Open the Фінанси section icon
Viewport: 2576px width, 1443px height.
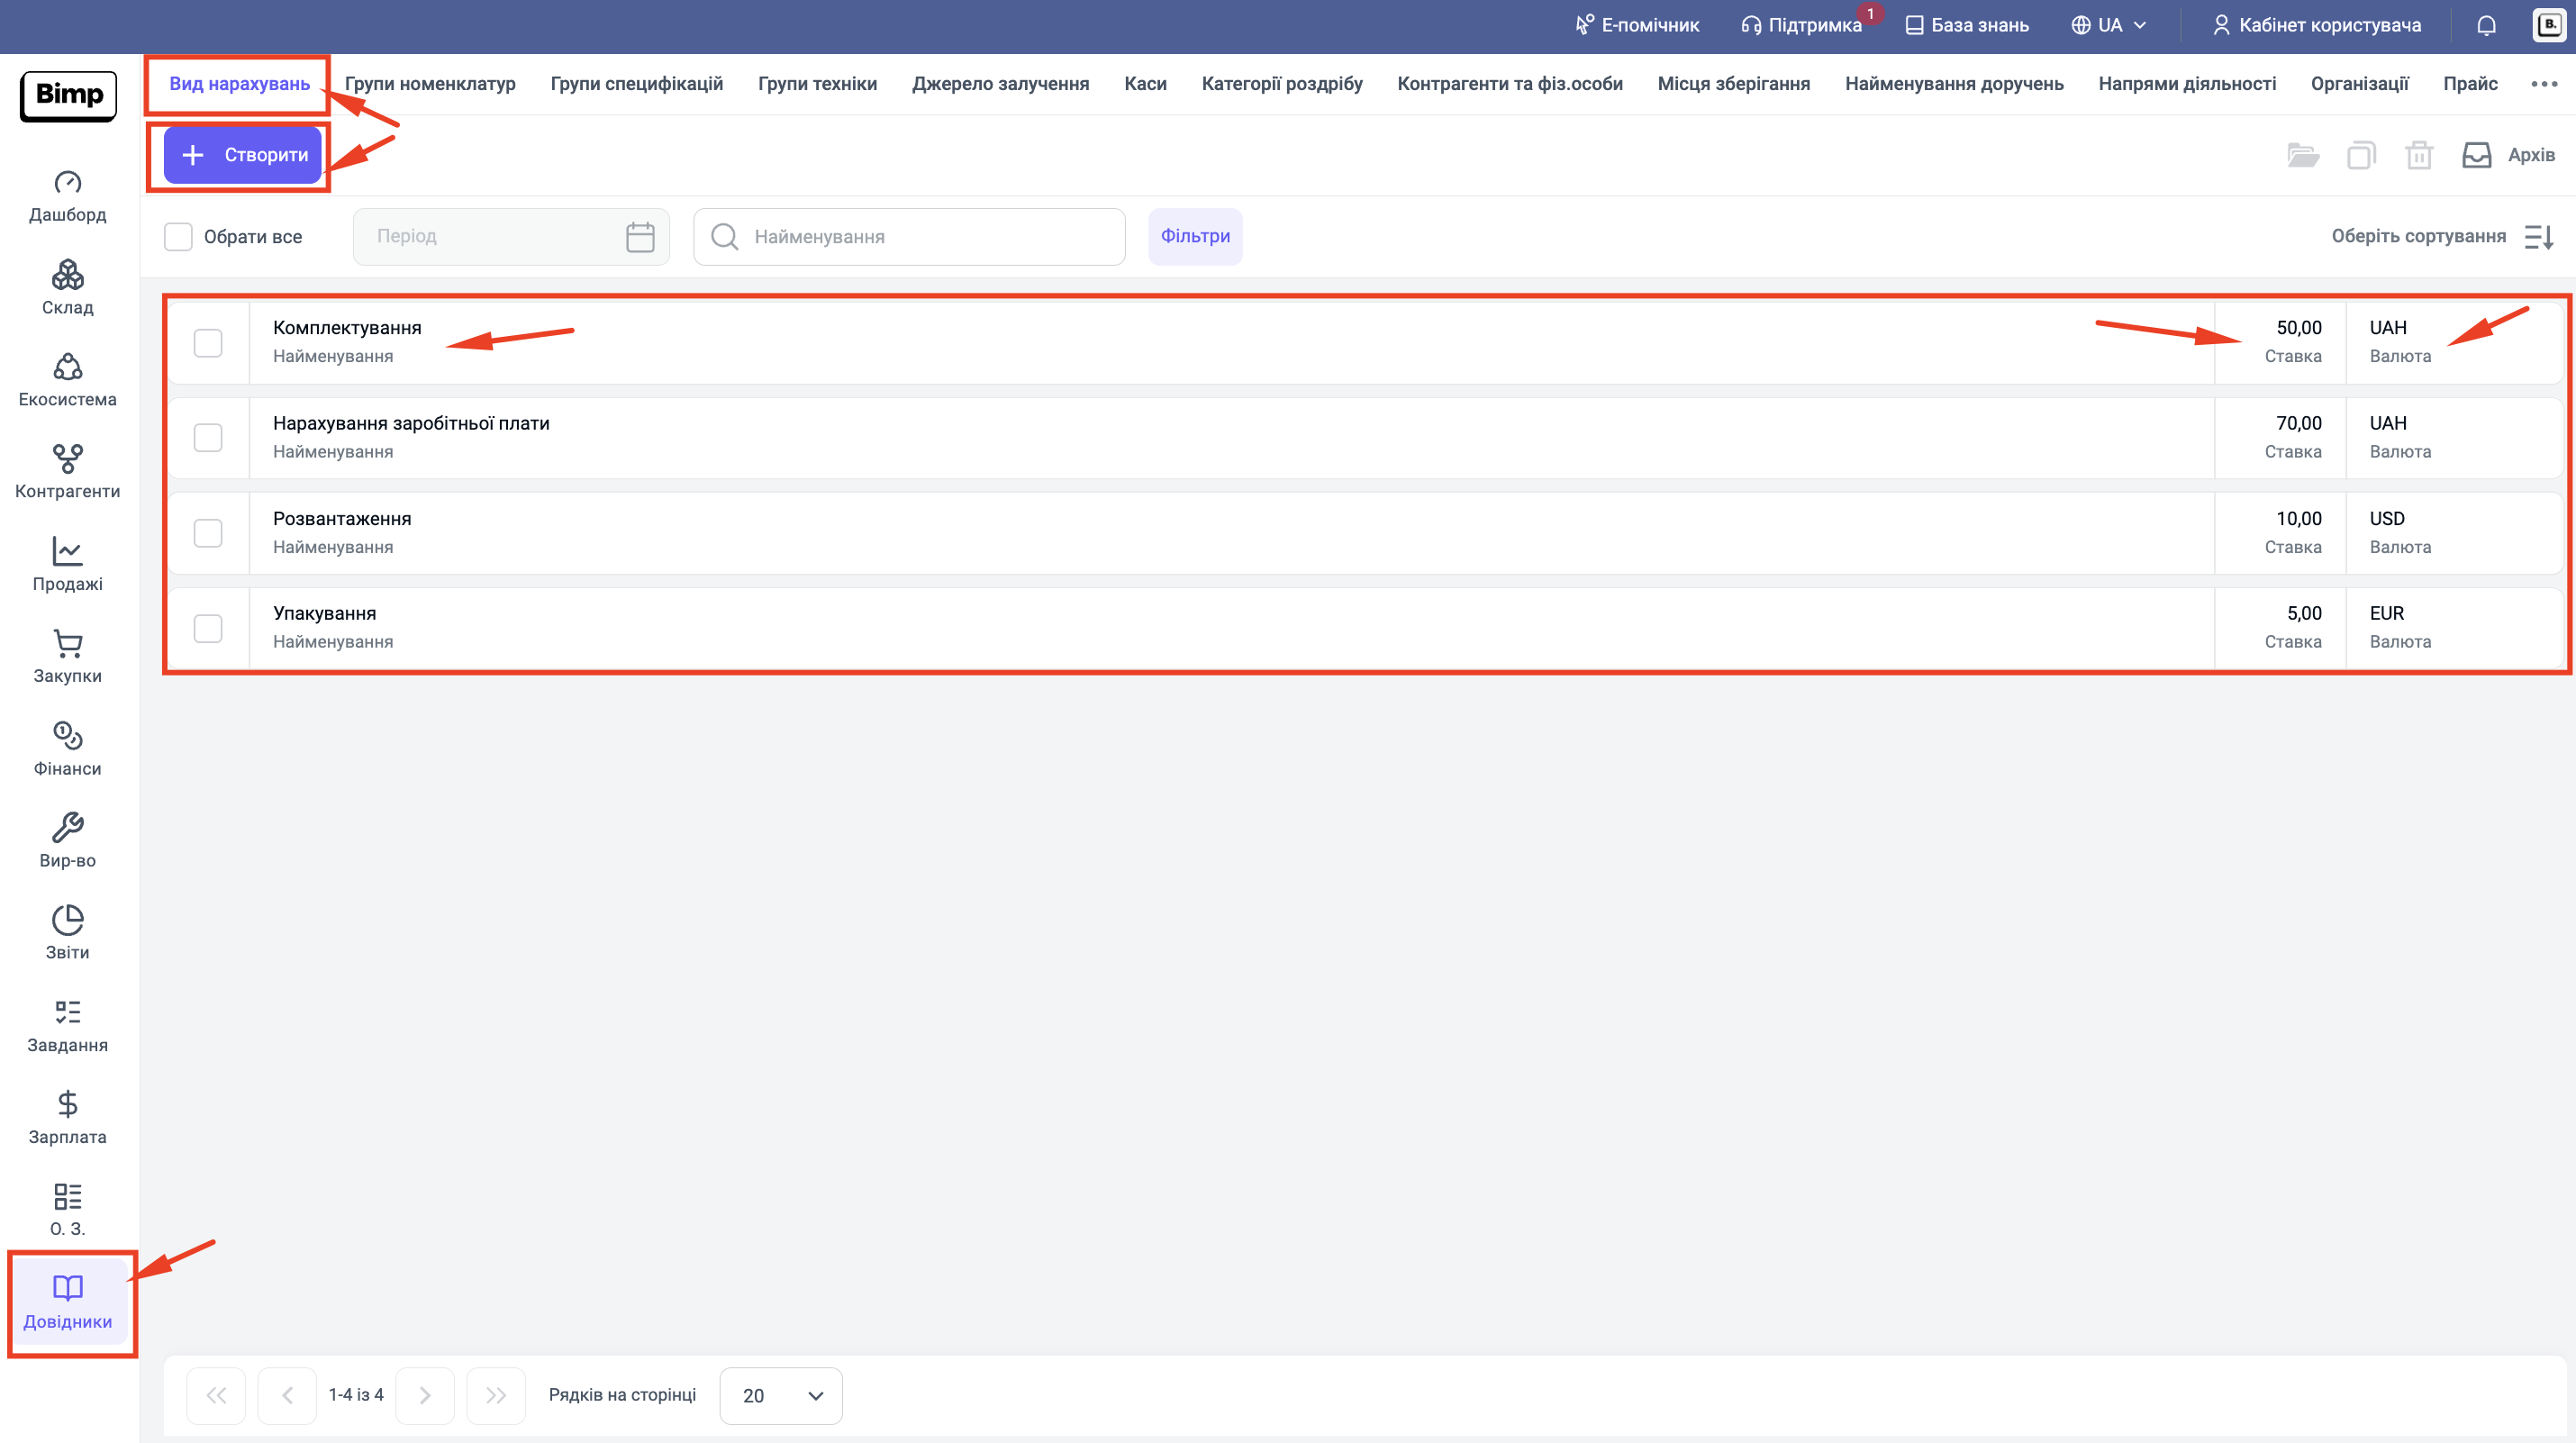pyautogui.click(x=67, y=736)
